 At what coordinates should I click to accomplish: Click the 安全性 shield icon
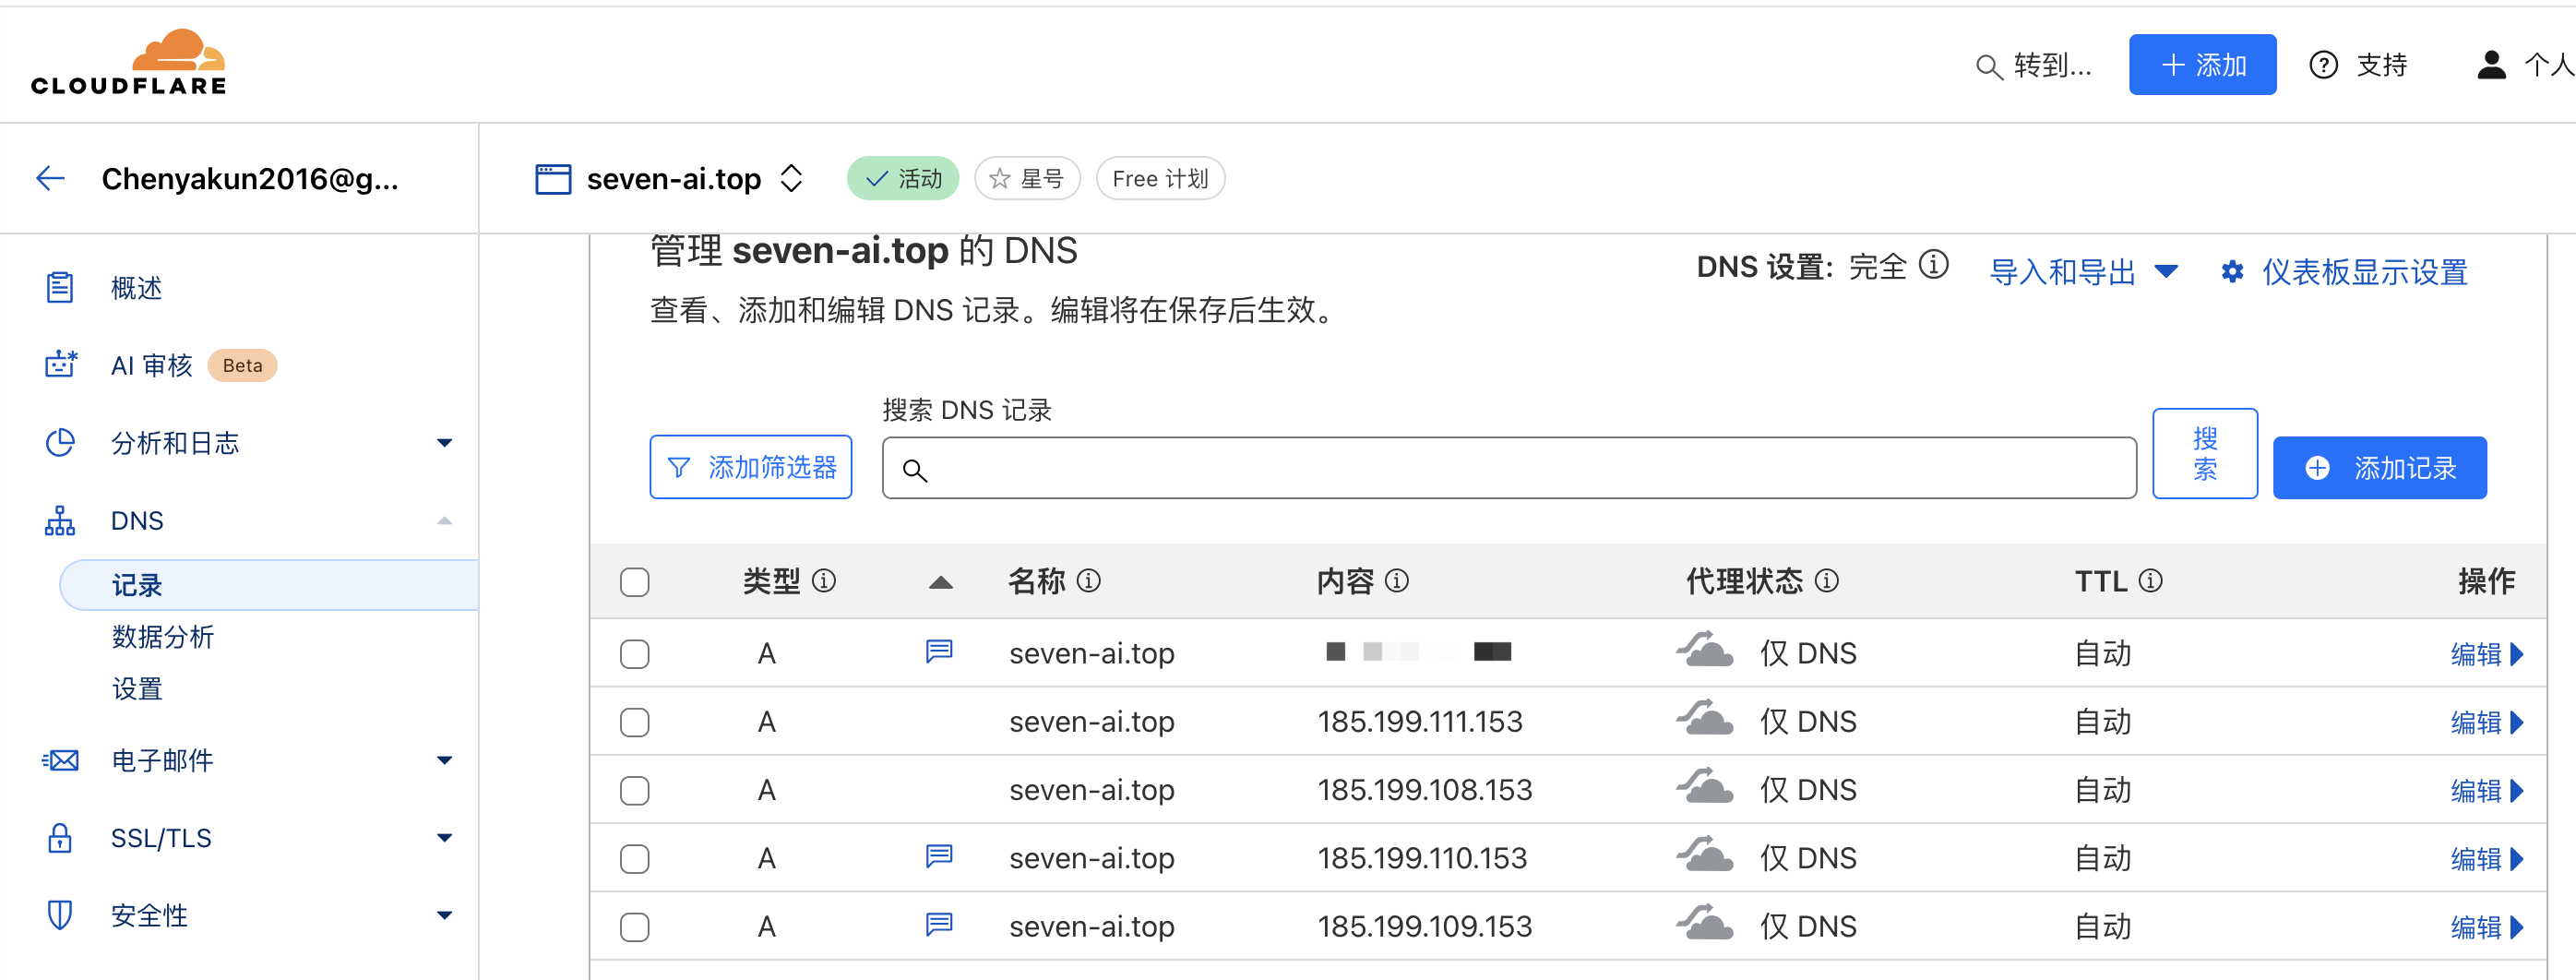pos(60,914)
